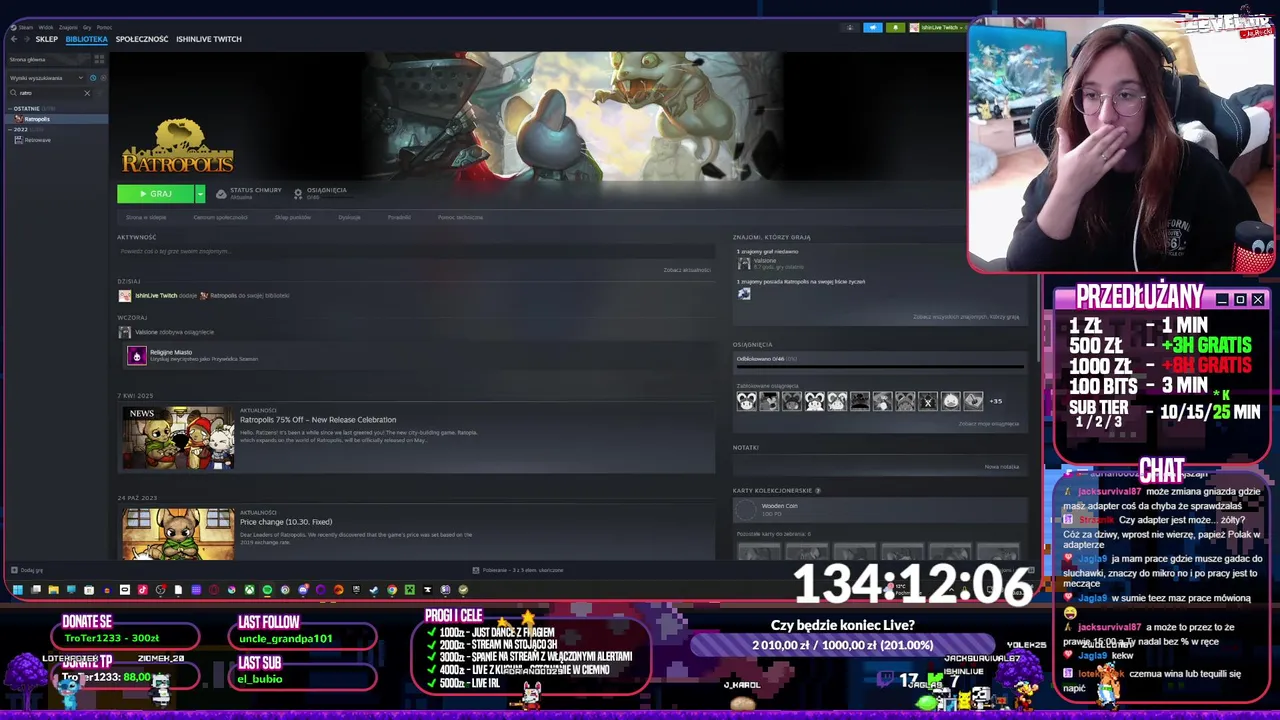Go back with the Steam back arrow

click(x=14, y=39)
